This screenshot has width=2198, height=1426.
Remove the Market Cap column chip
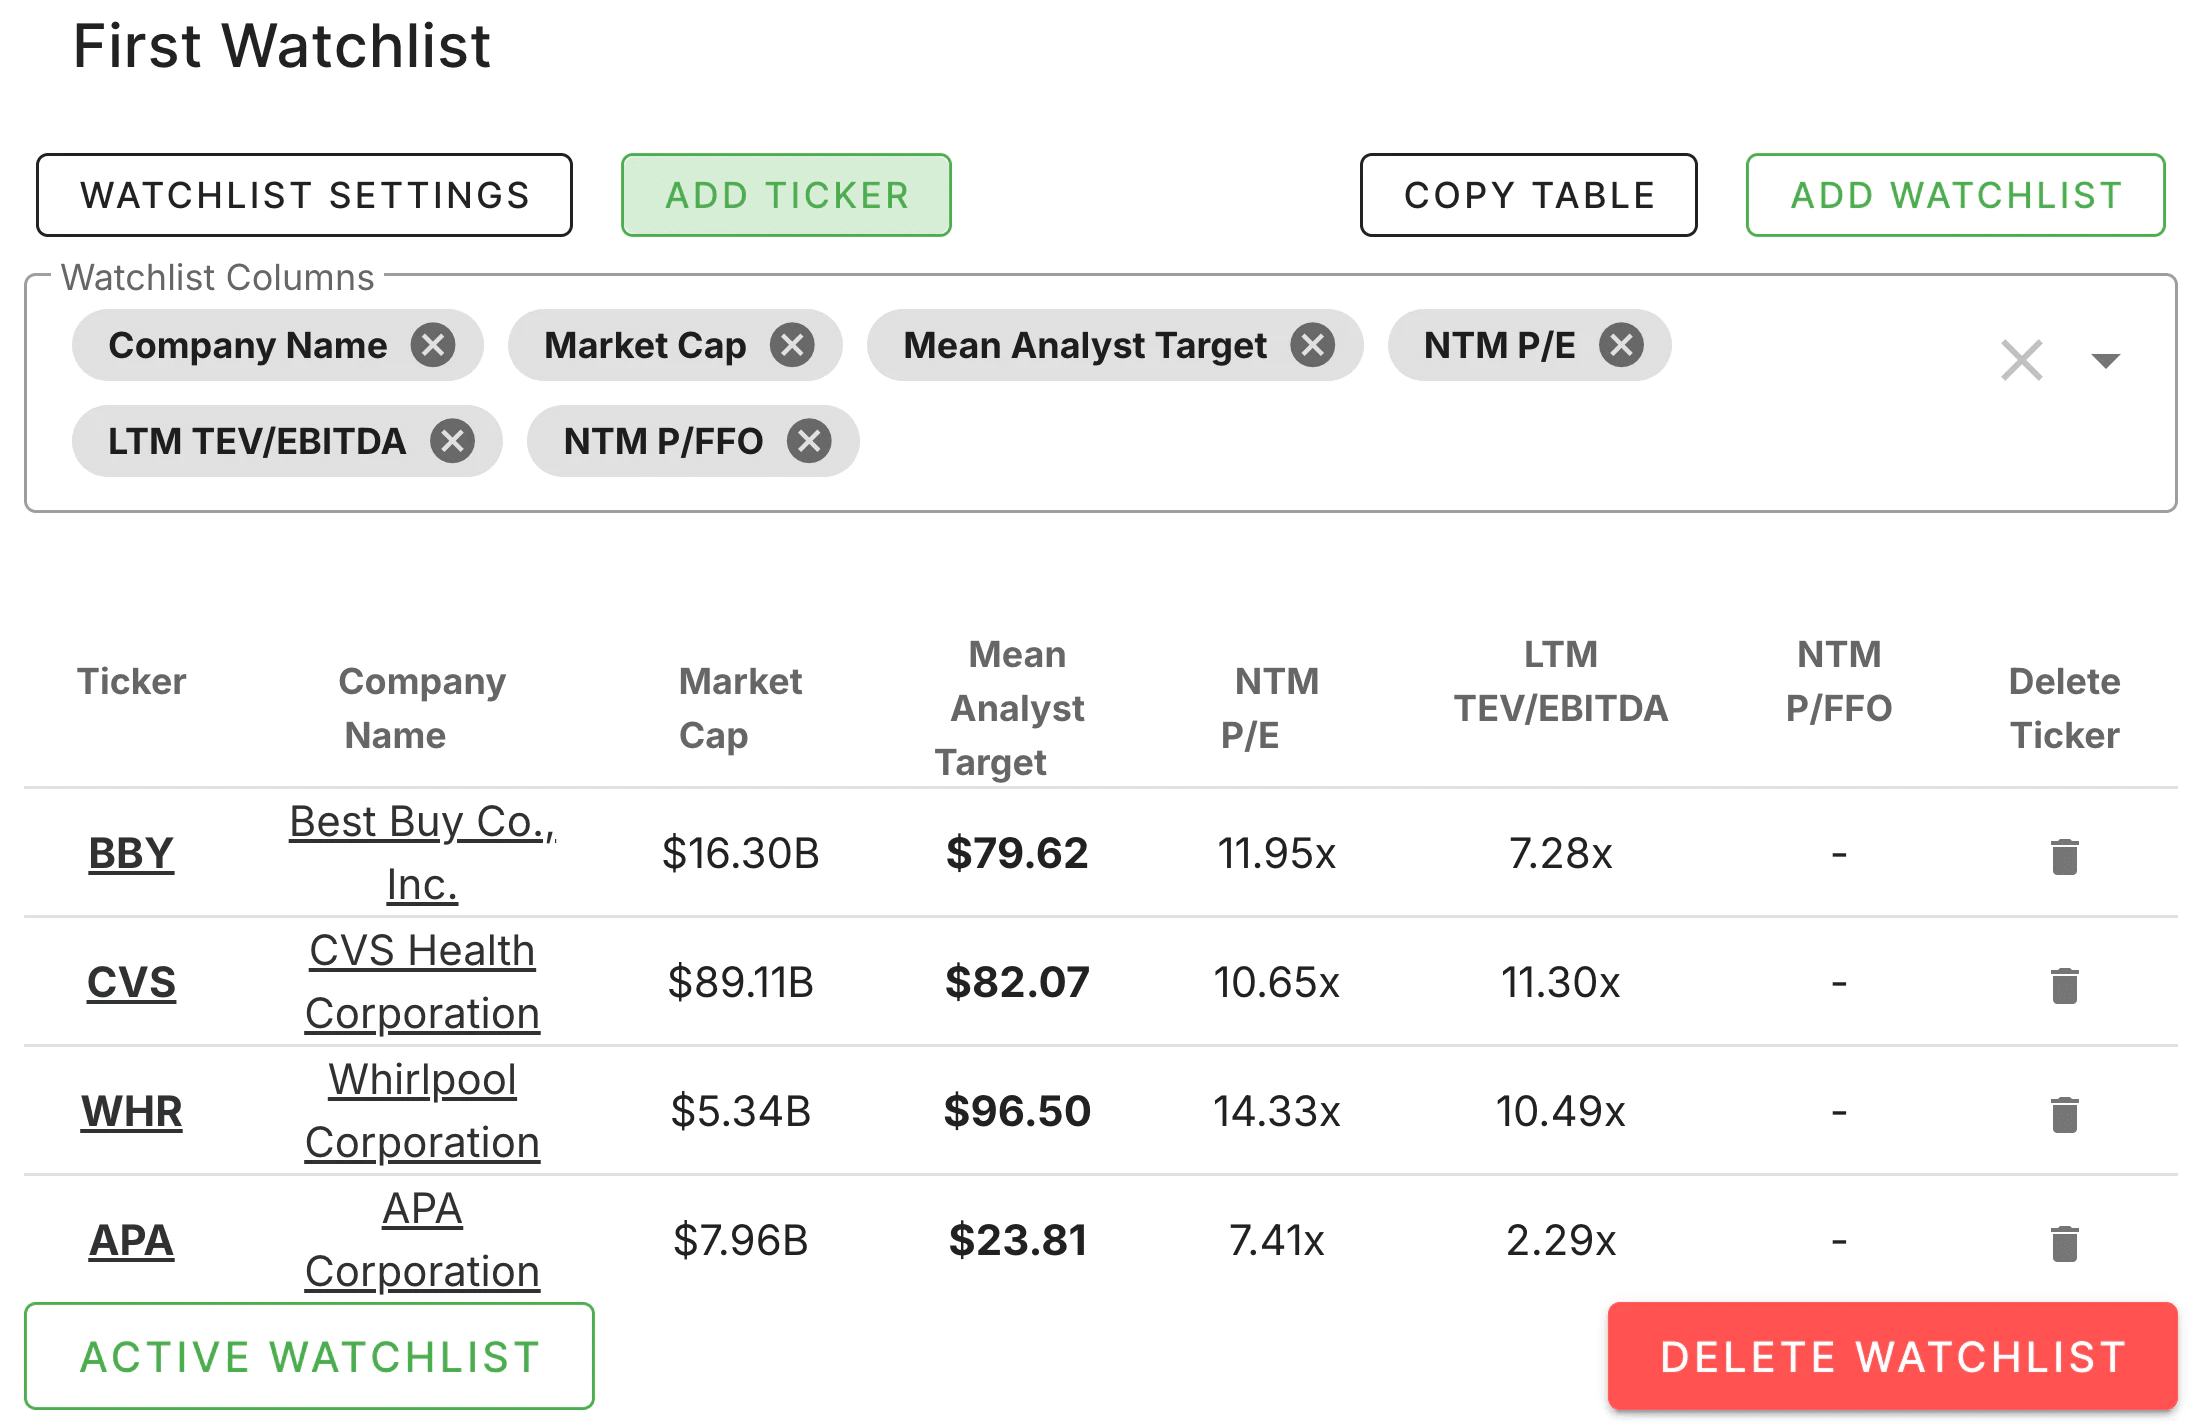[792, 346]
